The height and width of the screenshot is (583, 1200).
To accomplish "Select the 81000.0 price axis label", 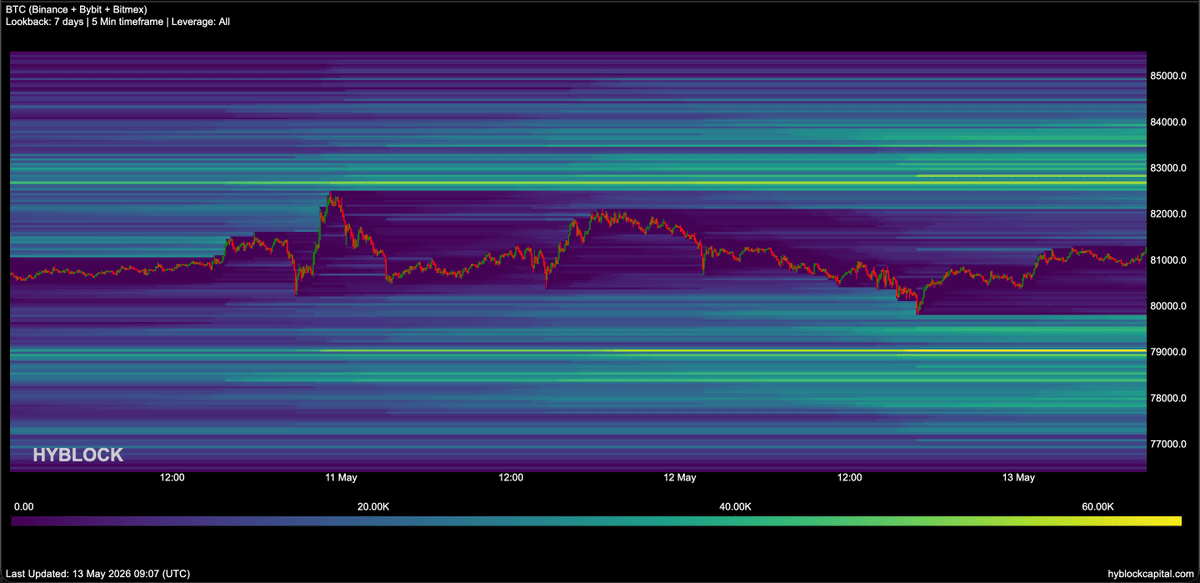I will (x=1169, y=260).
